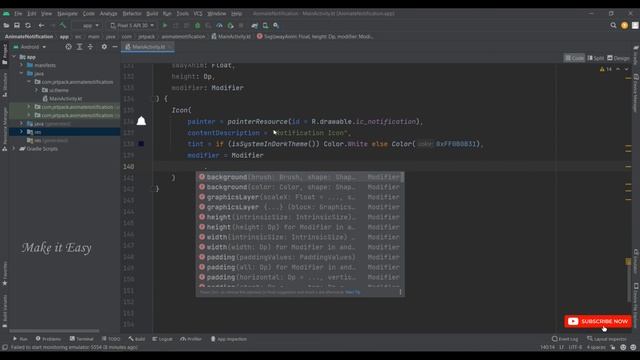Click the Back navigation arrow
The image size is (640, 360).
(x=41, y=25)
